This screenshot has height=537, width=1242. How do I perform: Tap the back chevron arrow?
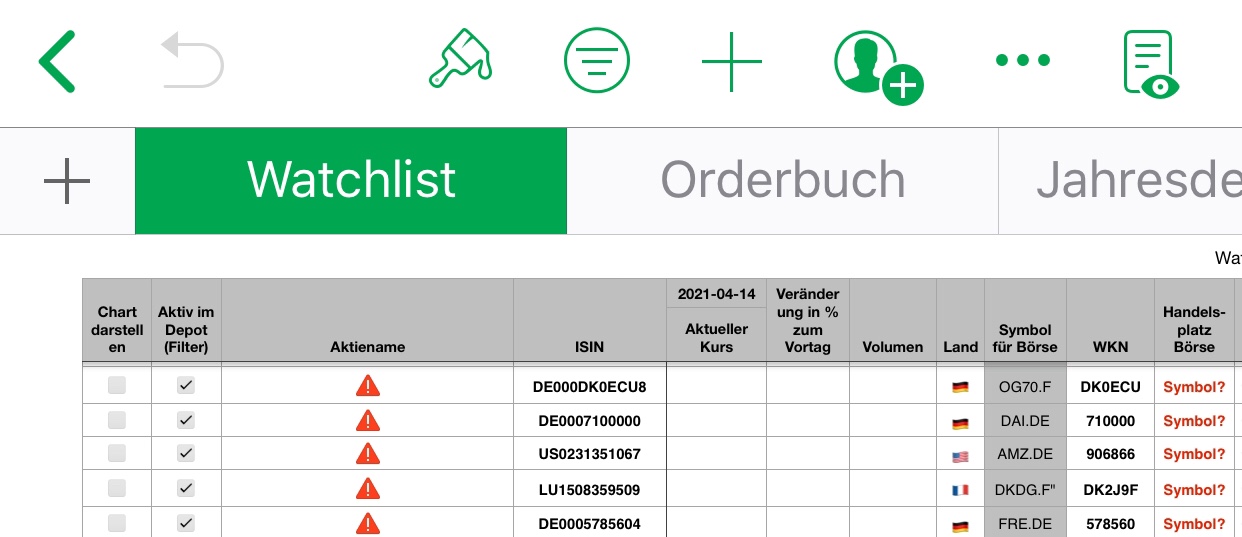[x=57, y=61]
